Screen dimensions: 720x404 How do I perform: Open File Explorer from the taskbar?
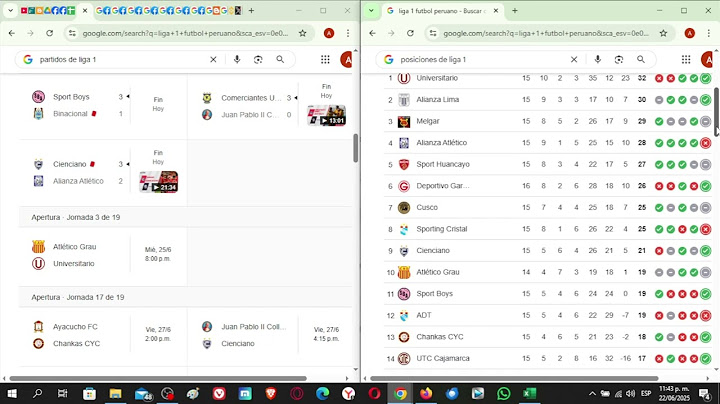pyautogui.click(x=115, y=393)
